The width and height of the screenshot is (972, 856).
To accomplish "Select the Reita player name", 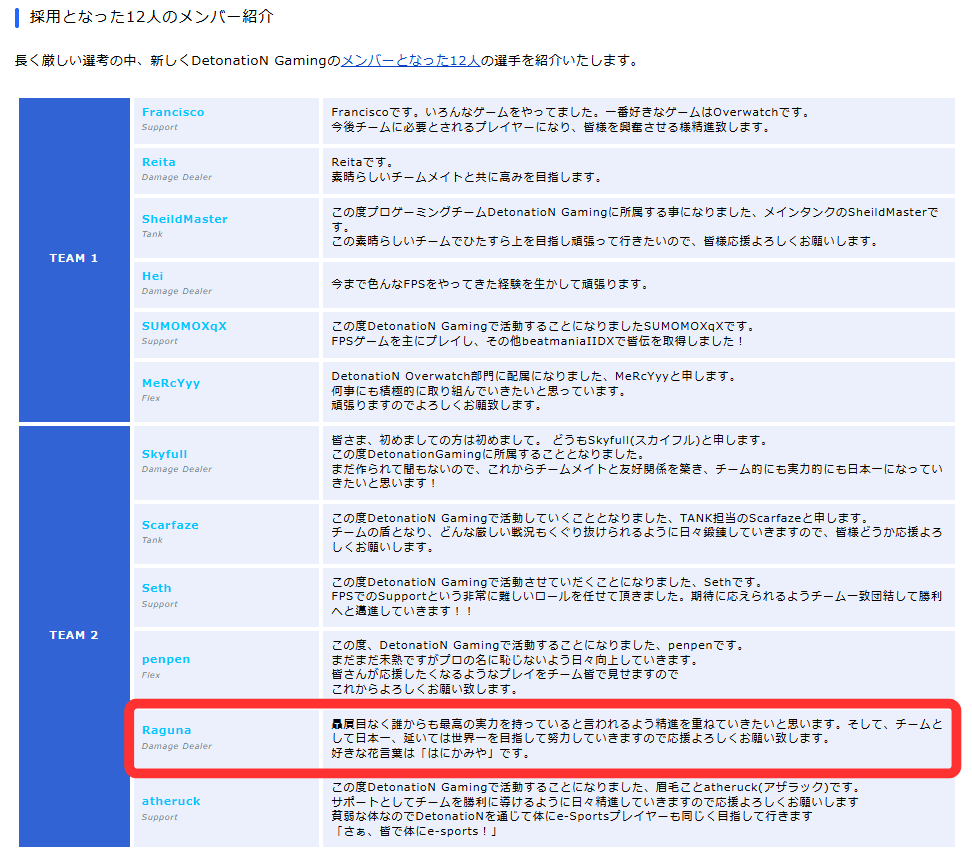I will (159, 162).
